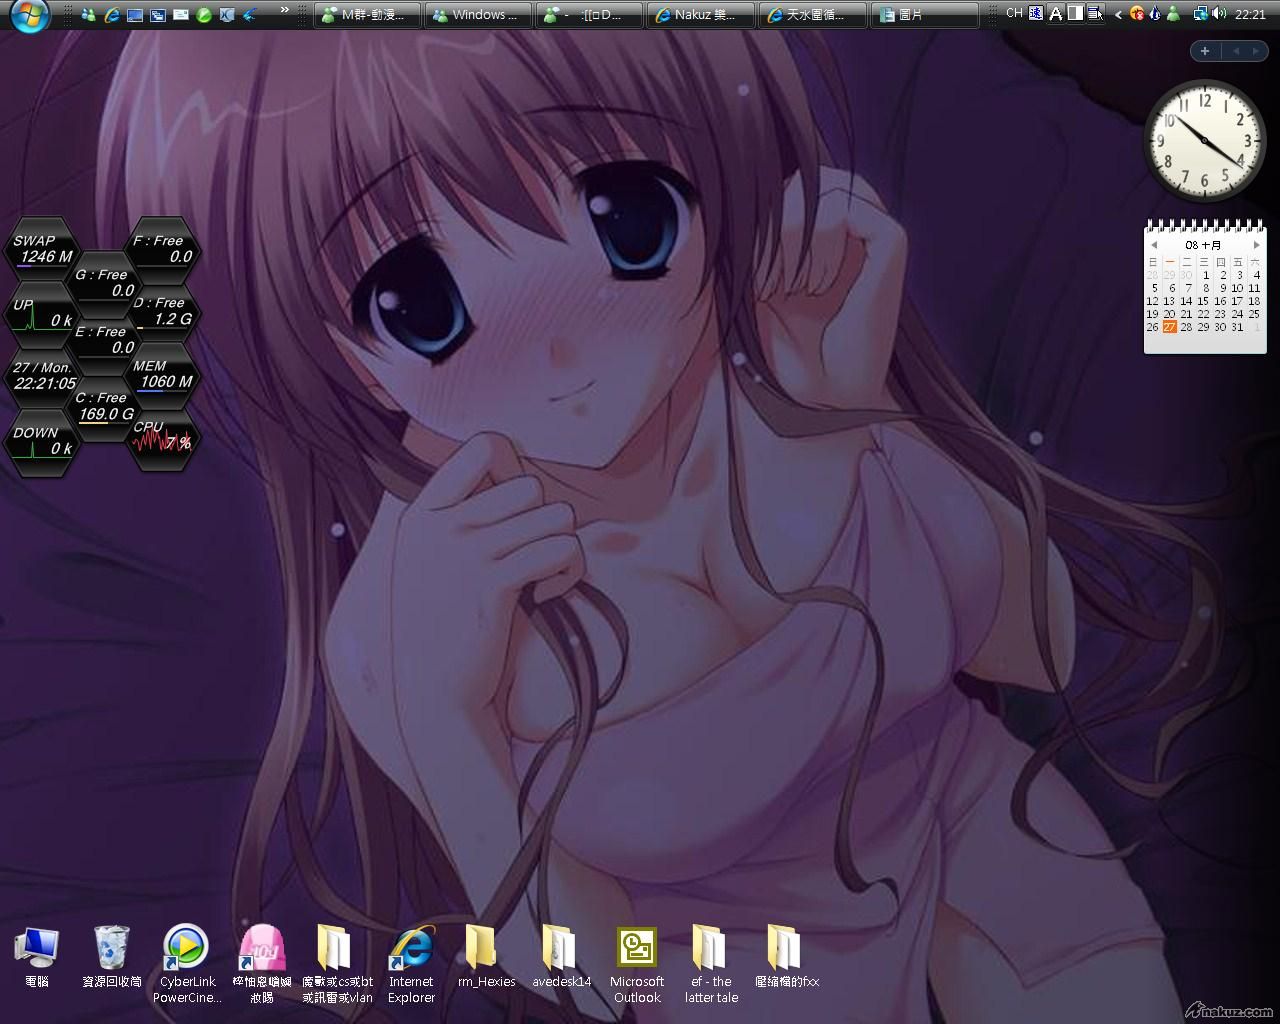Launch Internet Explorer from Quick Launch bar
This screenshot has width=1280, height=1024.
point(112,14)
